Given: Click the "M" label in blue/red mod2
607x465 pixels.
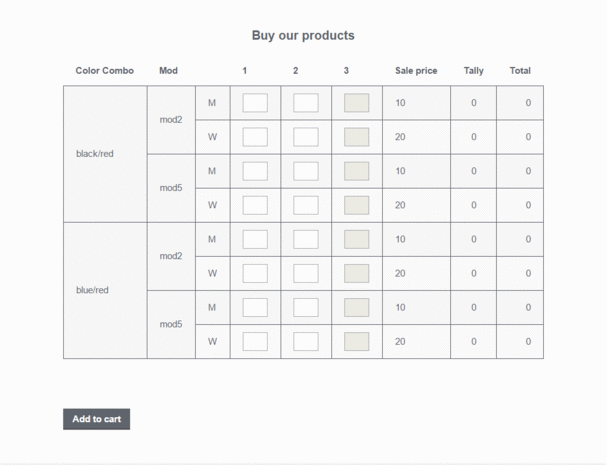Looking at the screenshot, I should point(212,239).
